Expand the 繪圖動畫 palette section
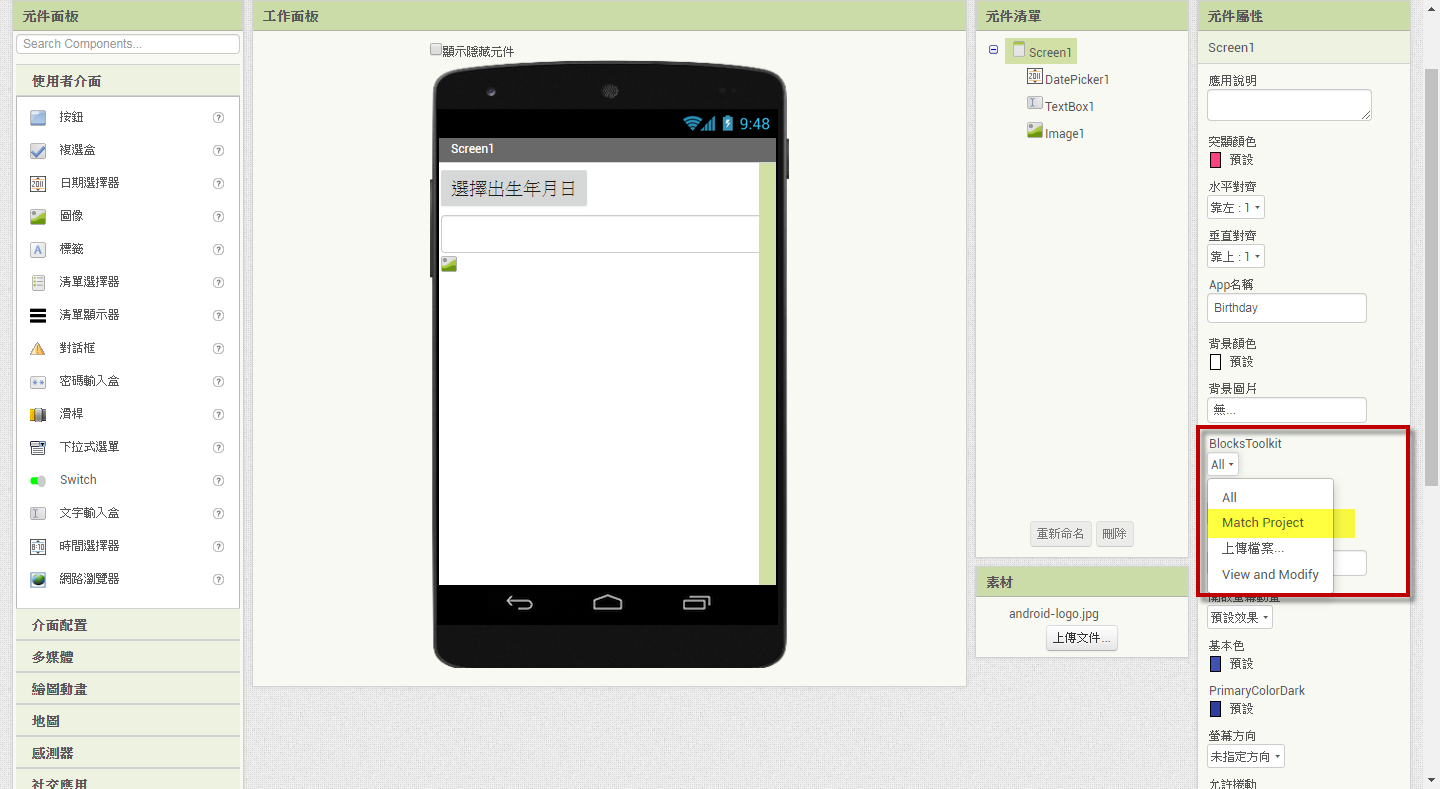1440x789 pixels. click(x=128, y=689)
